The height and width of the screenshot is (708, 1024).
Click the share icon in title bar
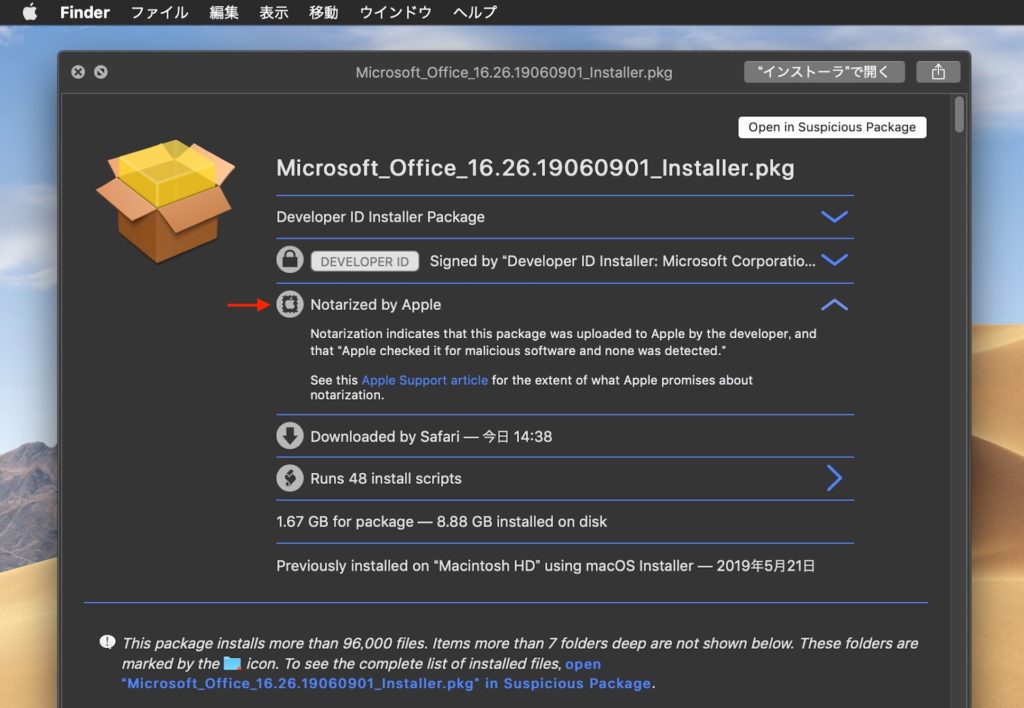click(938, 72)
